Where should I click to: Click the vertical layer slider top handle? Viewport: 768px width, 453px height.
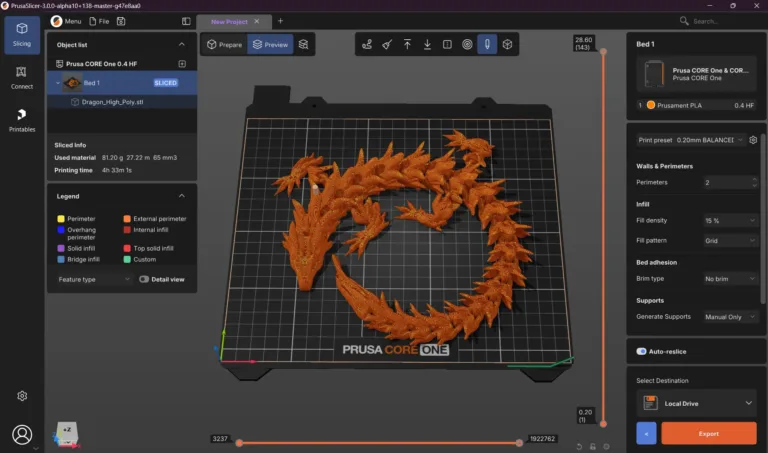(603, 51)
